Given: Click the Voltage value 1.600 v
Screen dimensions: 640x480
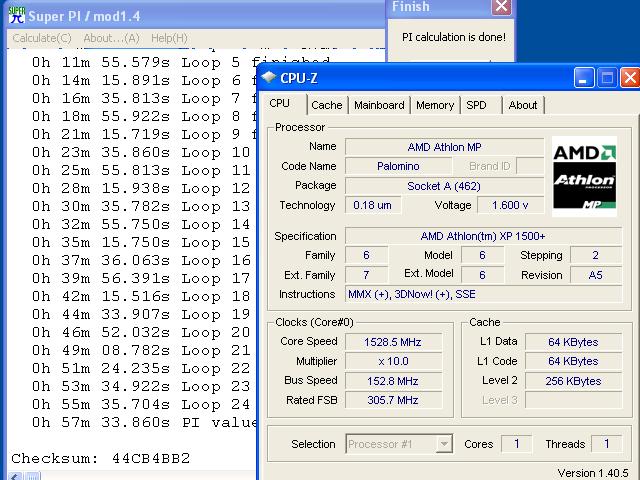Looking at the screenshot, I should click(x=511, y=205).
